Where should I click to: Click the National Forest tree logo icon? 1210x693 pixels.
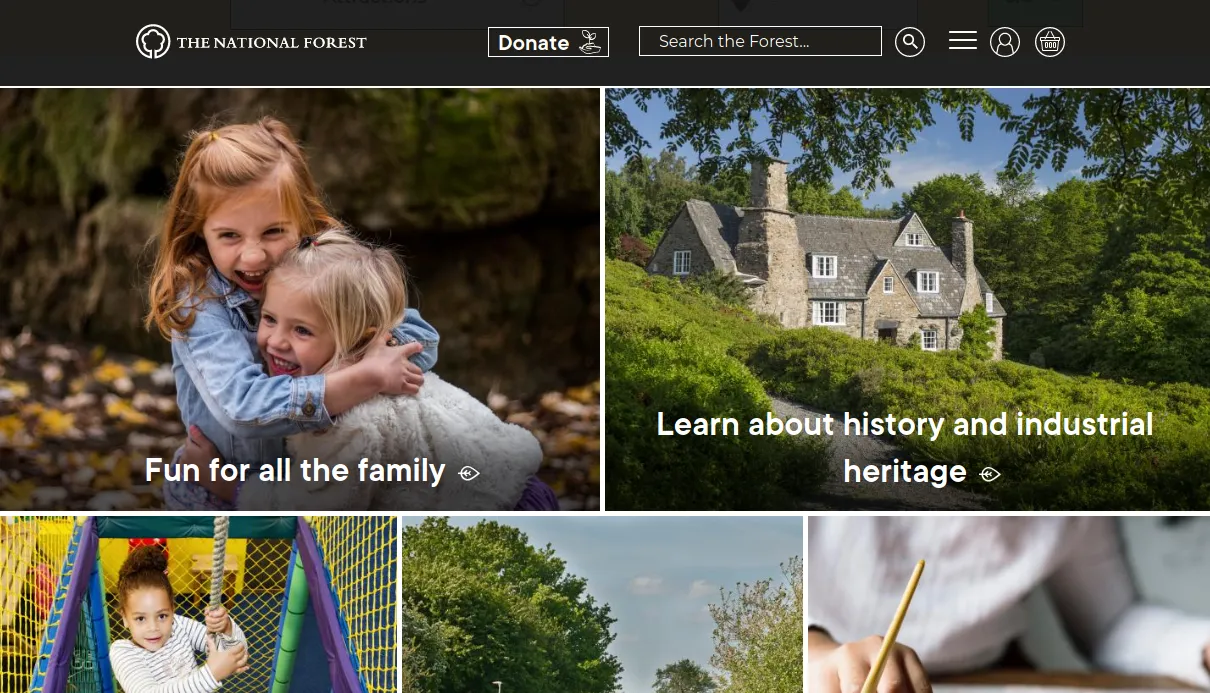153,42
